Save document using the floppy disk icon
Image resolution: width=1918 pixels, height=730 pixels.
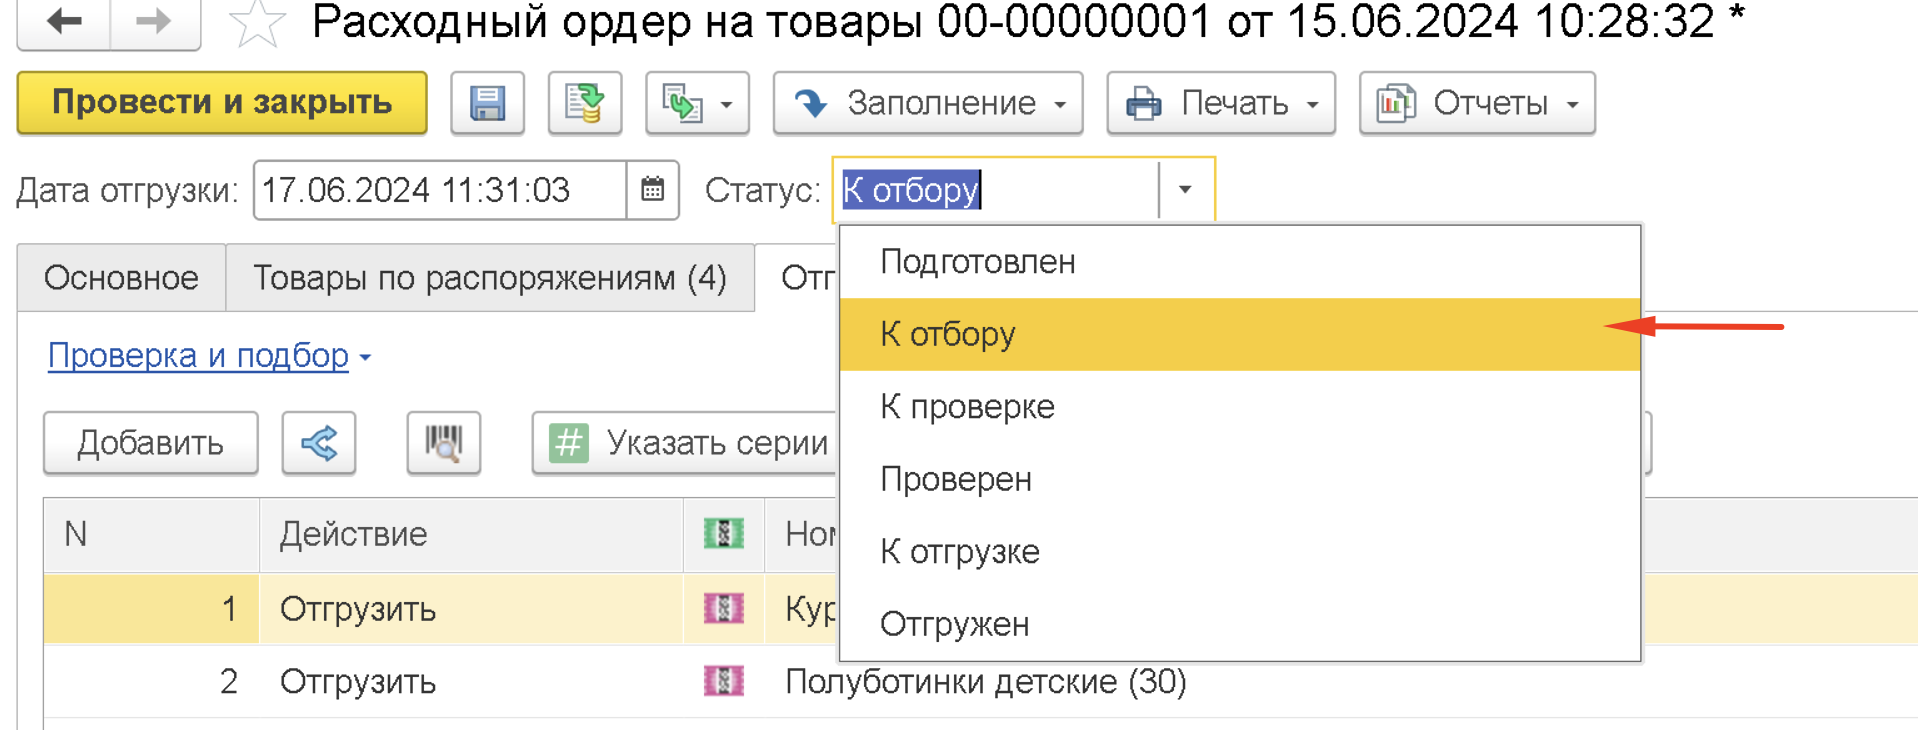click(487, 103)
